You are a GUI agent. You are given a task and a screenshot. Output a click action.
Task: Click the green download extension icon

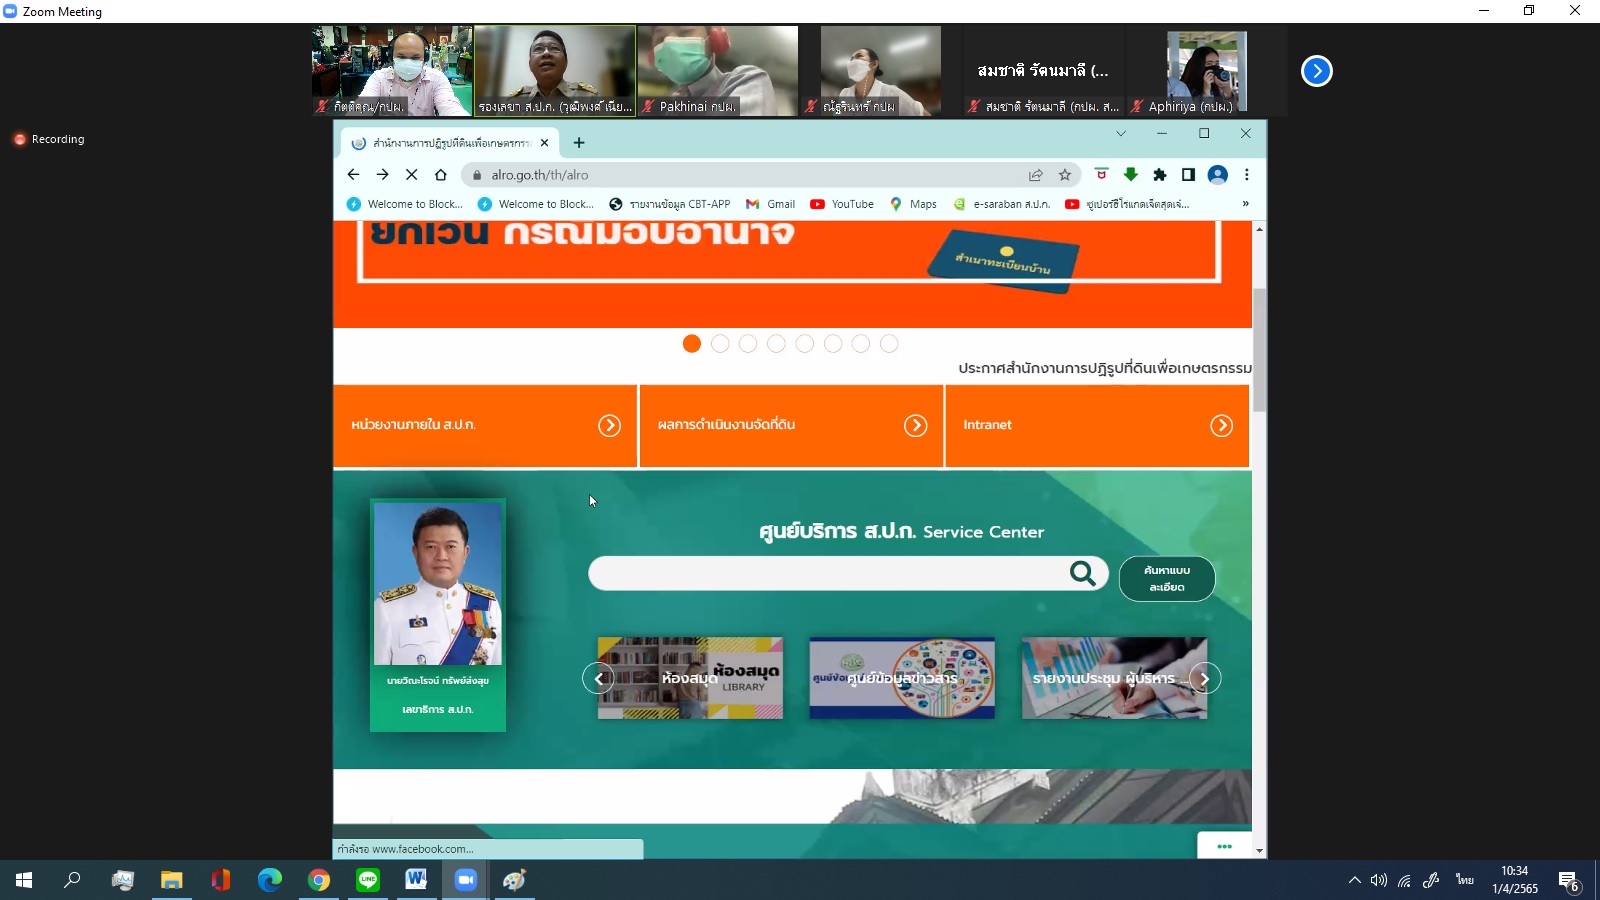(x=1131, y=175)
